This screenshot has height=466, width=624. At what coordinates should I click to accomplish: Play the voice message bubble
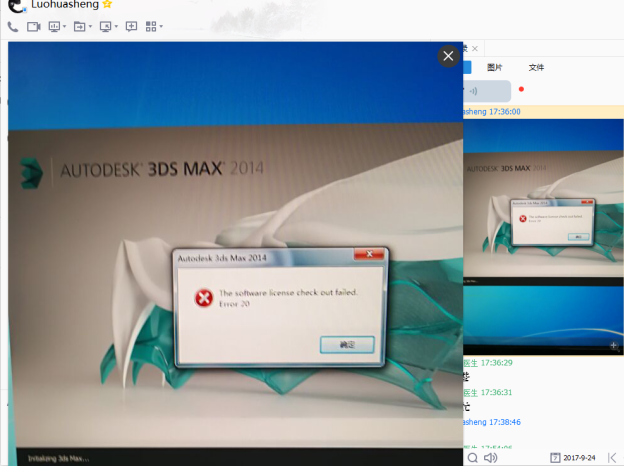click(487, 91)
